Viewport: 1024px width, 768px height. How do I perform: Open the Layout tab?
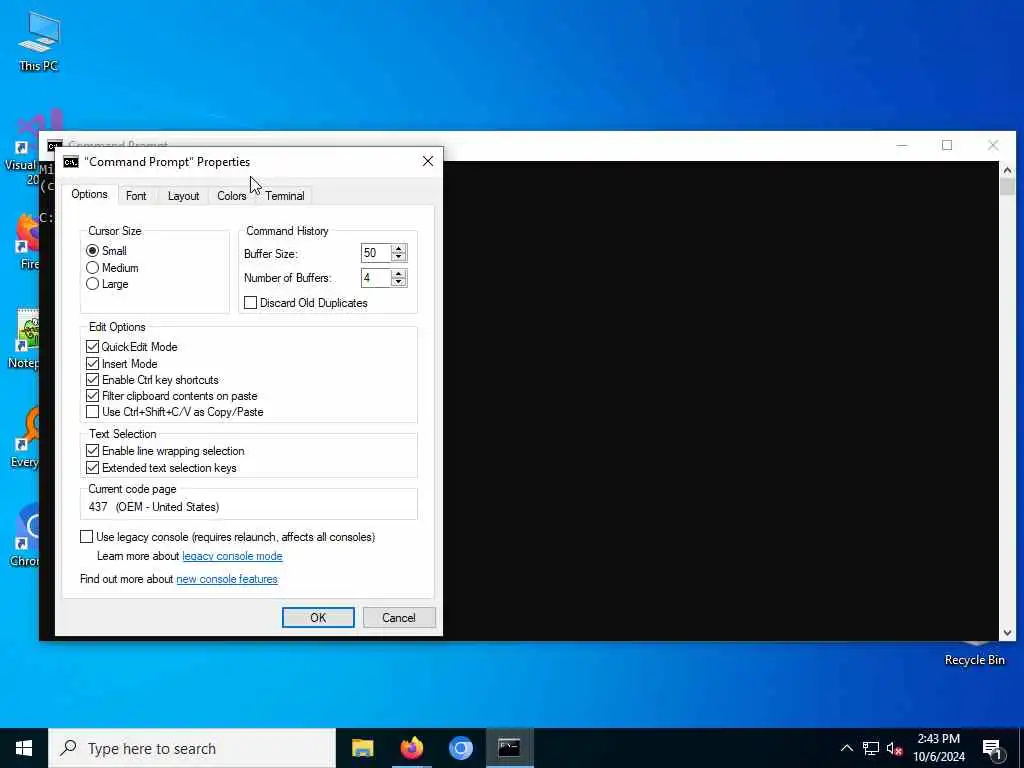tap(183, 196)
